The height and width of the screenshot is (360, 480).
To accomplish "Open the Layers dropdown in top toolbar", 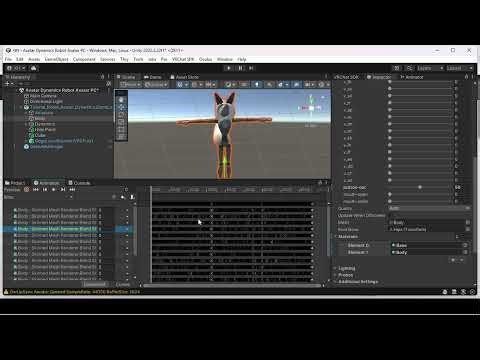I will 430,68.
